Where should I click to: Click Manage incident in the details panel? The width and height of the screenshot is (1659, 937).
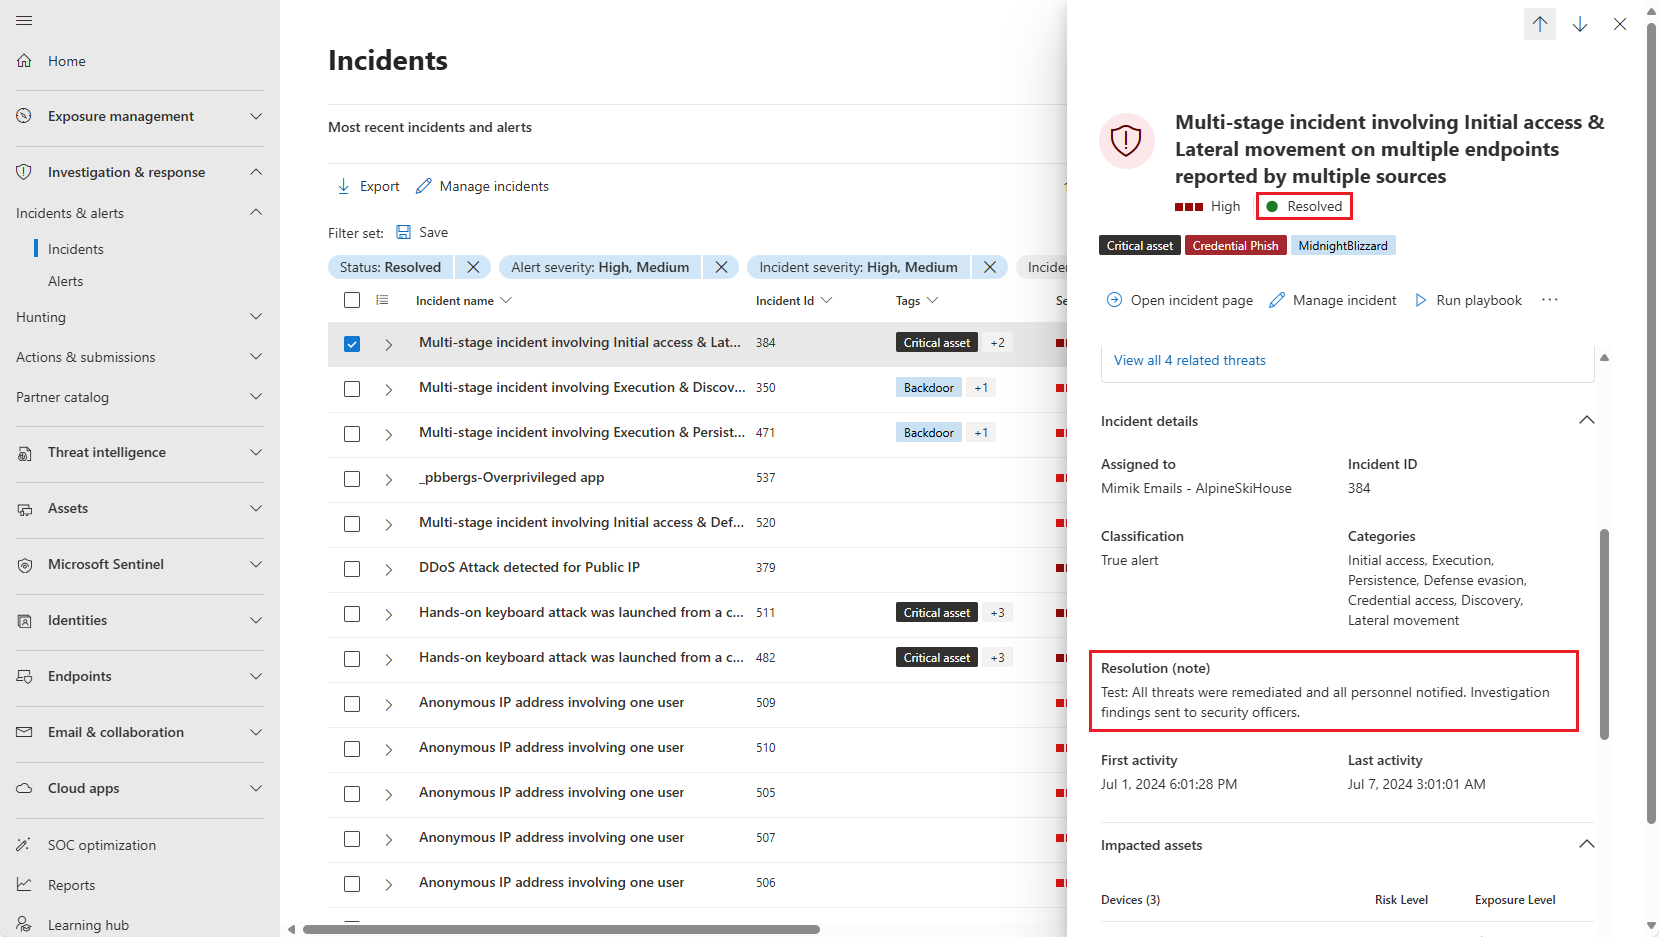coord(1342,300)
